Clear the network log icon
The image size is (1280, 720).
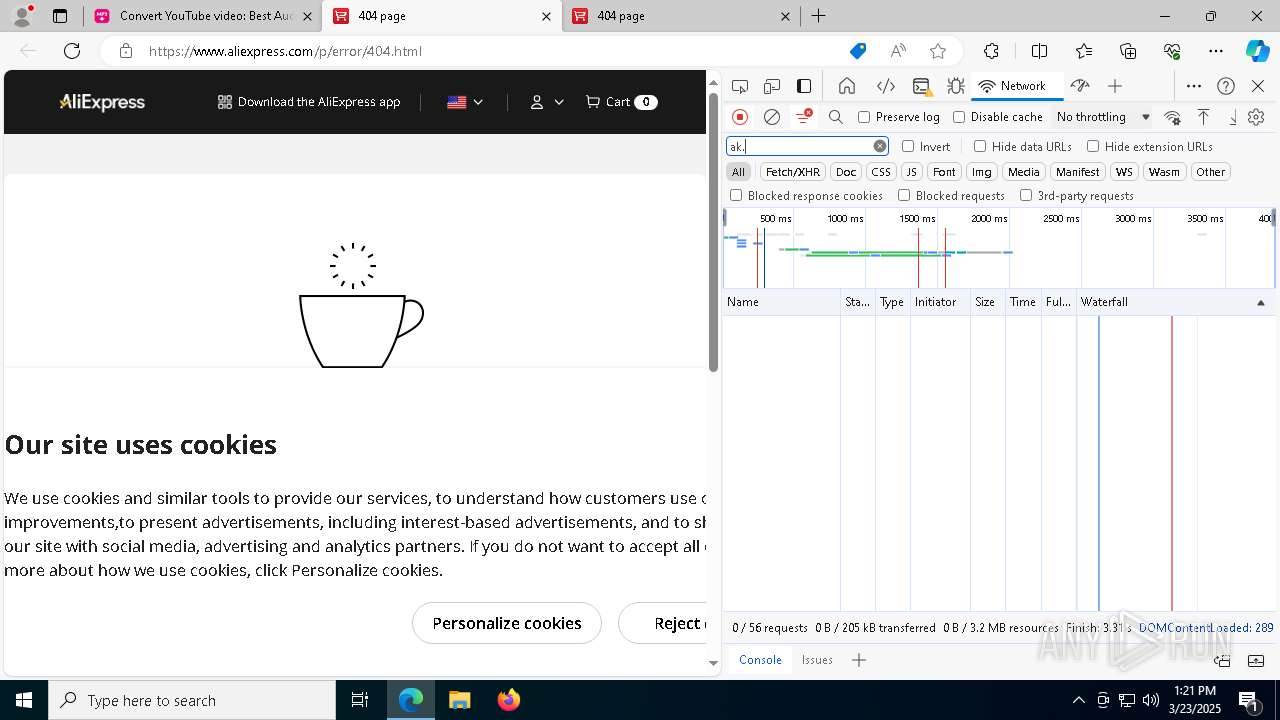click(772, 117)
